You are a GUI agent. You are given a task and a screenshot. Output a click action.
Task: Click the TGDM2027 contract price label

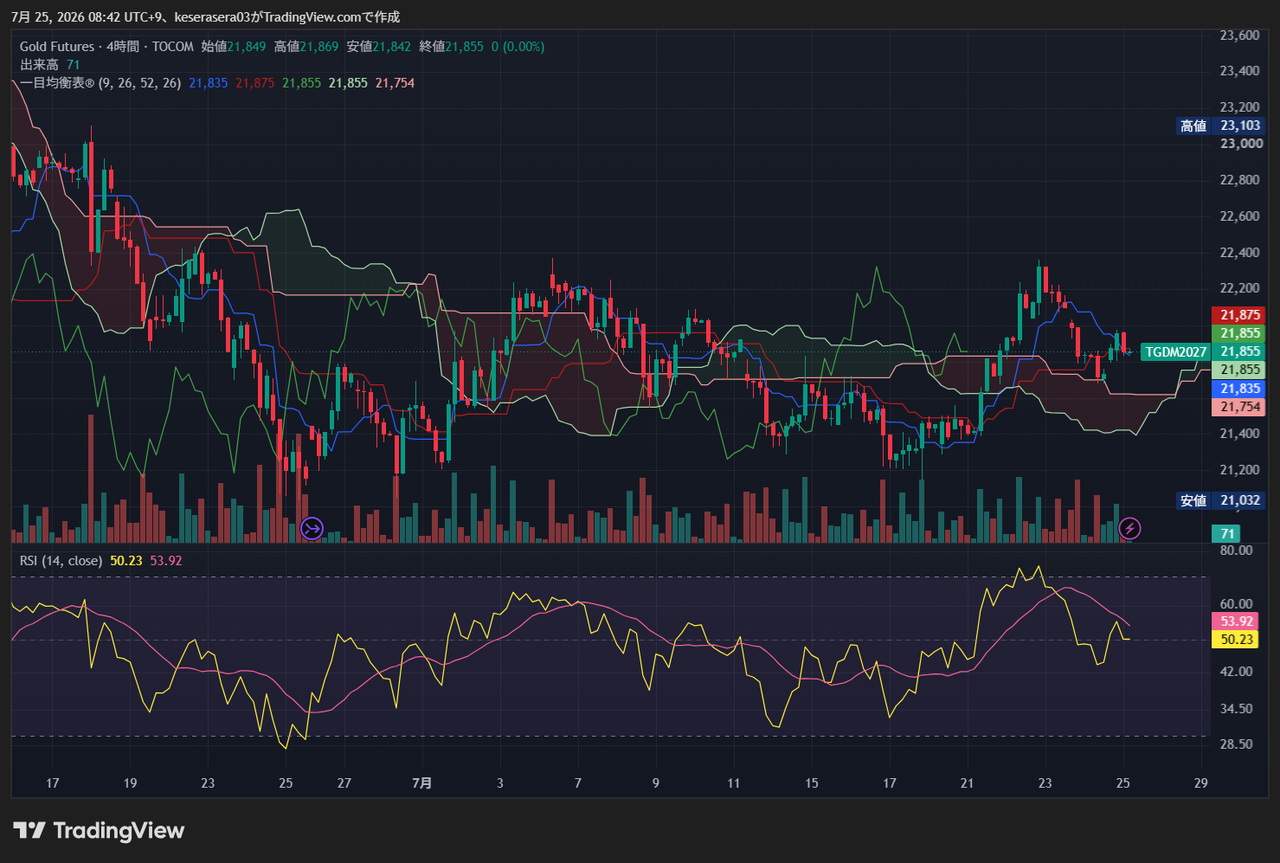[x=1175, y=352]
